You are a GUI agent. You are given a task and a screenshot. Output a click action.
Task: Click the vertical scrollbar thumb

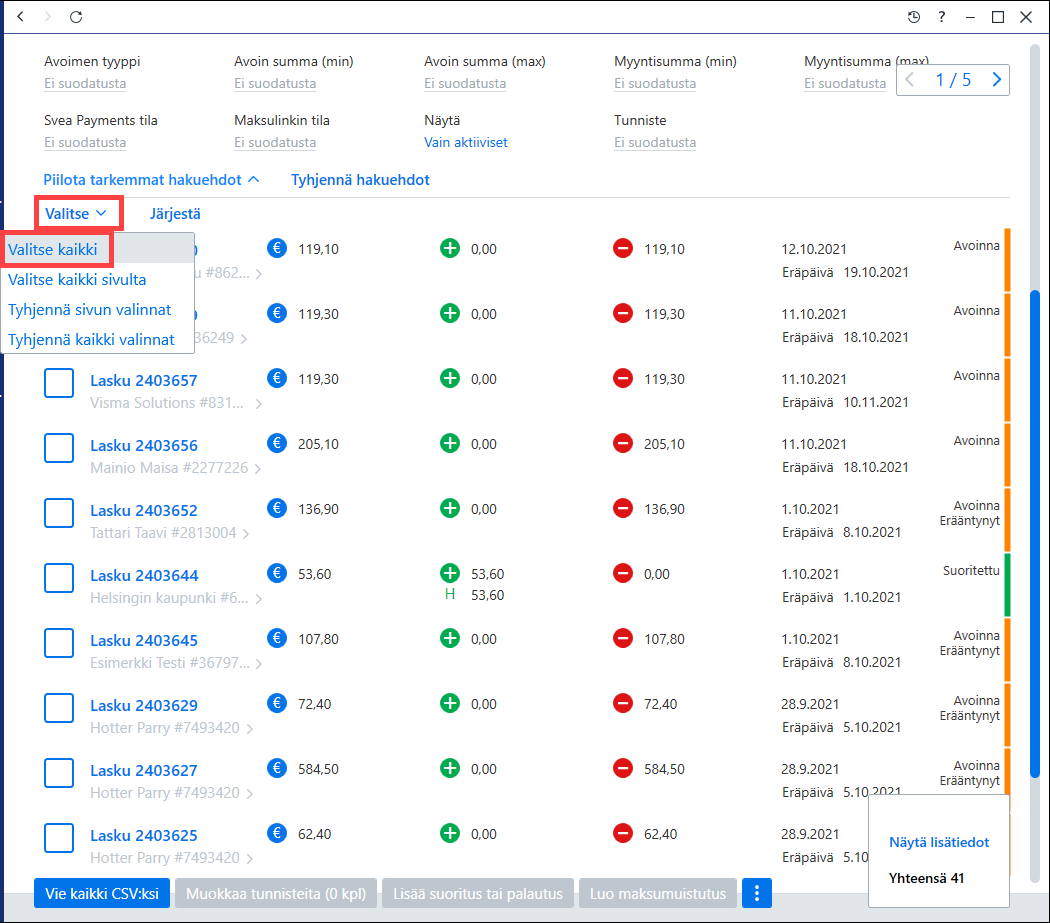pos(1035,533)
